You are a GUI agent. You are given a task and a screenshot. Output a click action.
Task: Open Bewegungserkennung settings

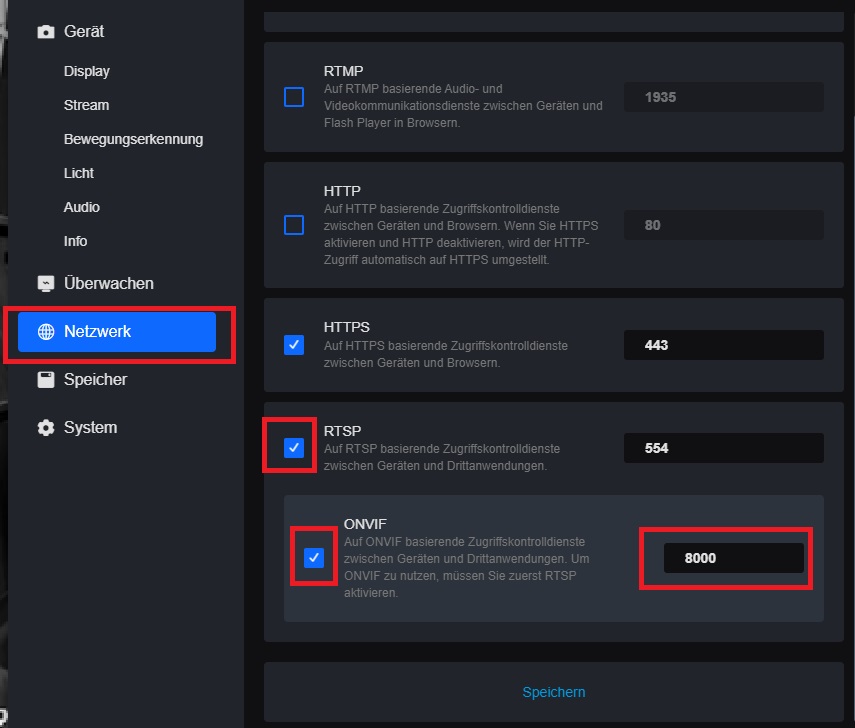(x=133, y=139)
